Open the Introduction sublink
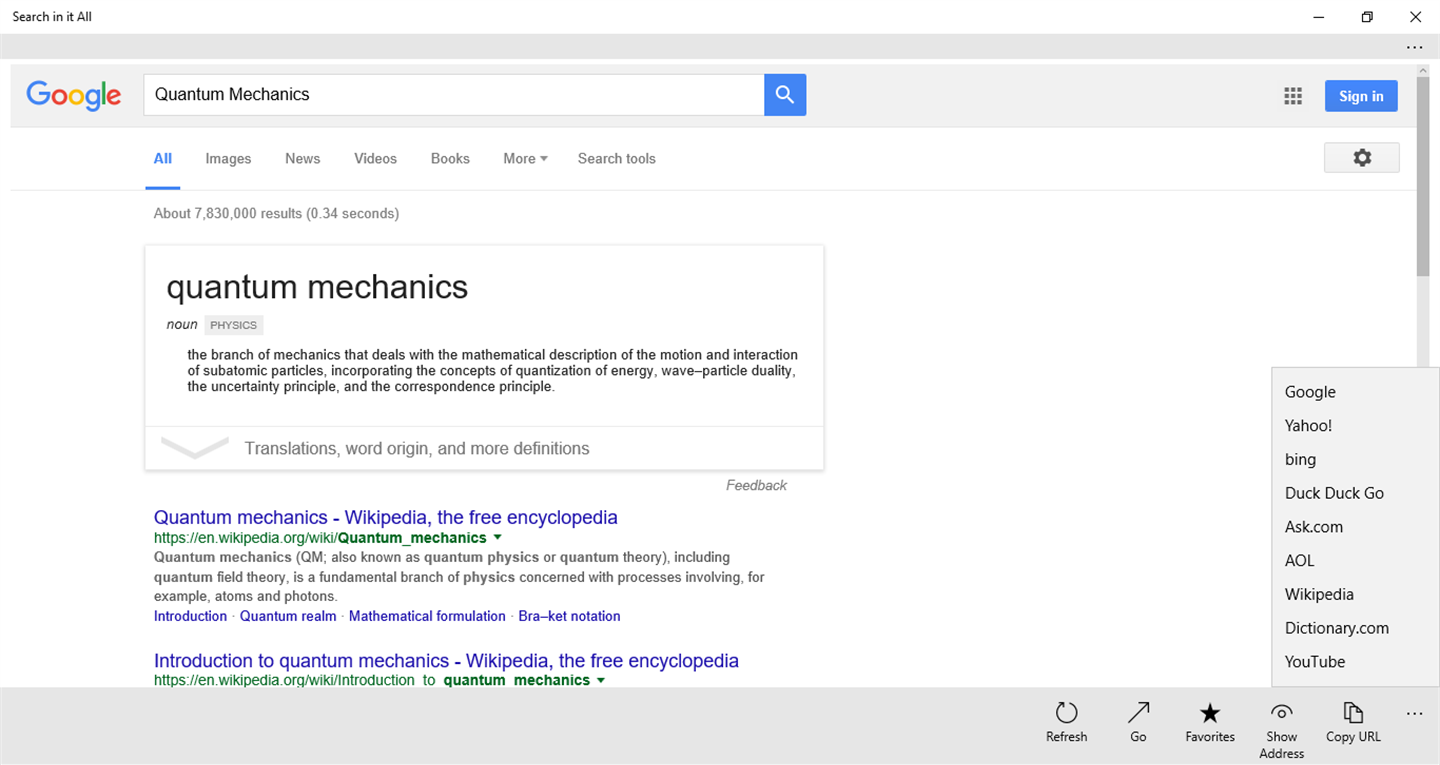Image resolution: width=1440 pixels, height=765 pixels. click(x=190, y=616)
